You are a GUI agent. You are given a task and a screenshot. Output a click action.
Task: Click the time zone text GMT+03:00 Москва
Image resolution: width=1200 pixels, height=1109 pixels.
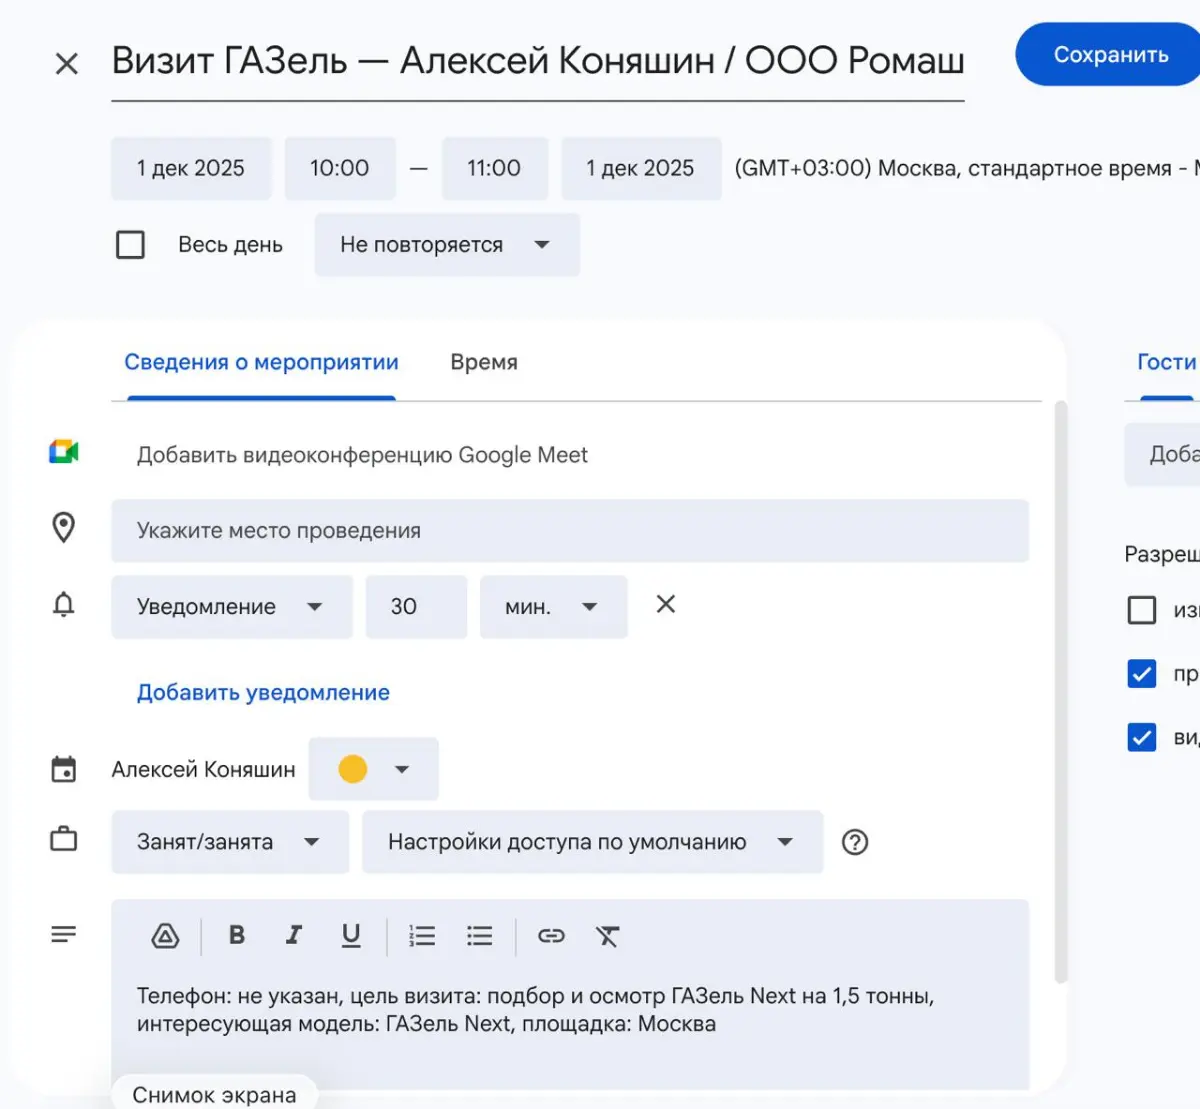[x=967, y=168]
